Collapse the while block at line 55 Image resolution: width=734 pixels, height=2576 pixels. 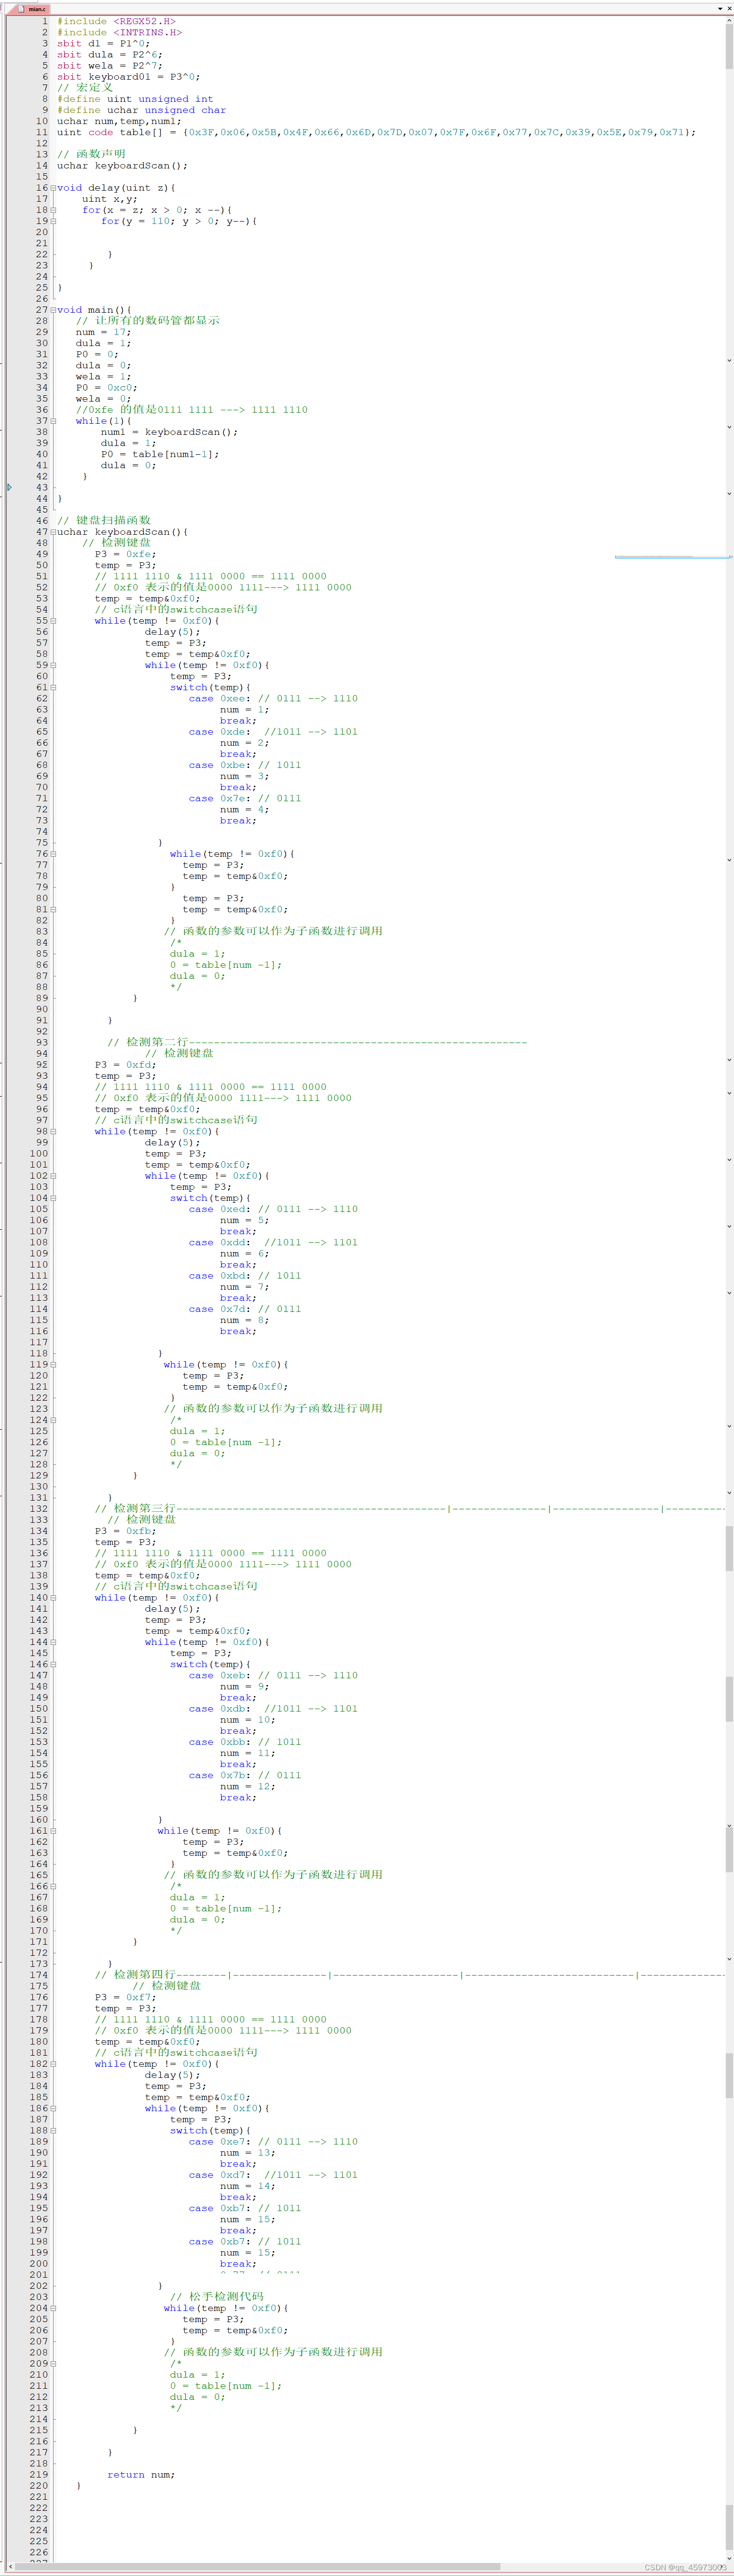[x=53, y=621]
